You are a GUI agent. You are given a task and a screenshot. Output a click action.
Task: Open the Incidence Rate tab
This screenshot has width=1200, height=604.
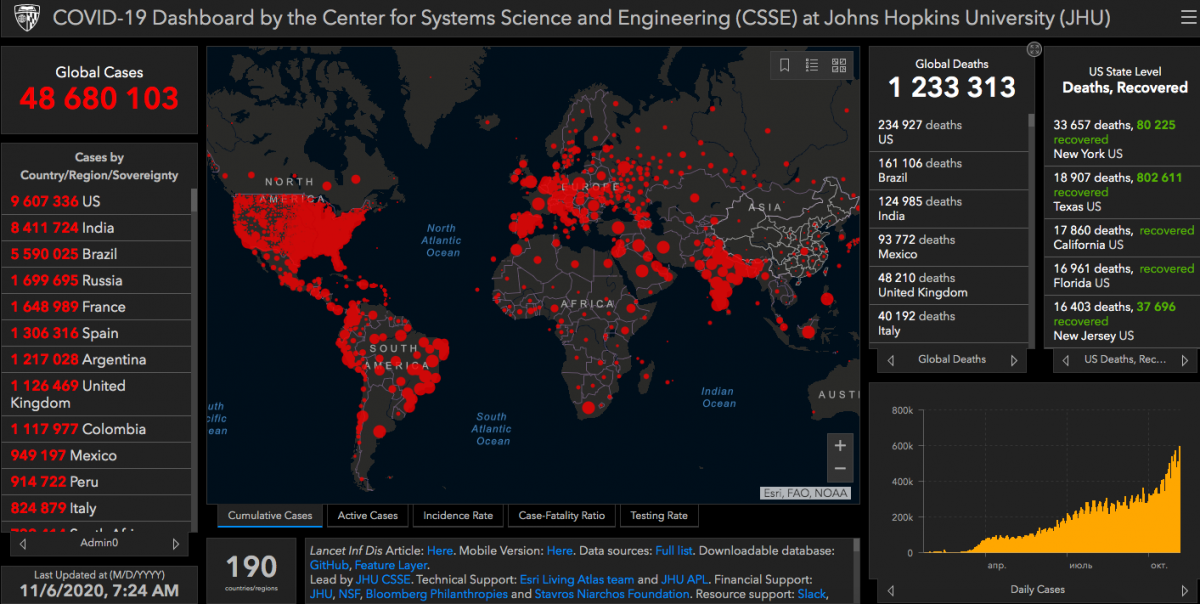458,516
